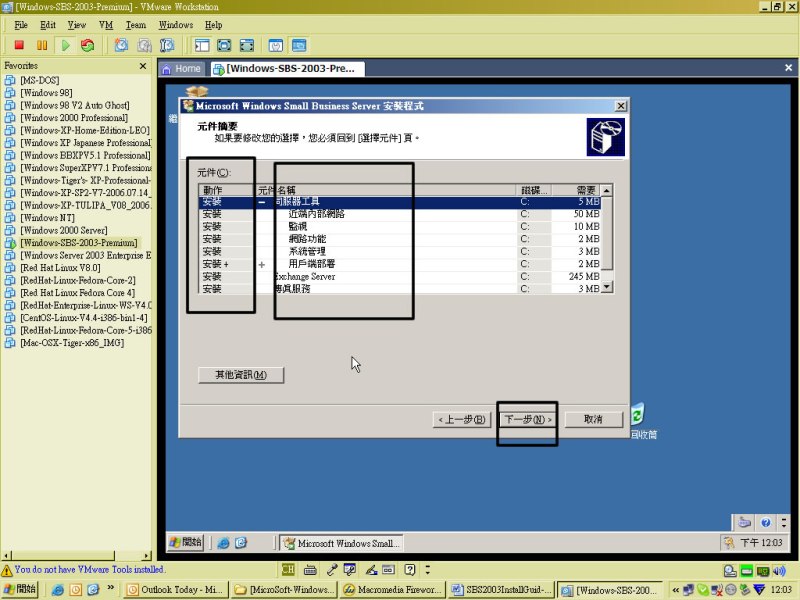Click the 動作 column header
The width and height of the screenshot is (800, 600).
pos(227,190)
